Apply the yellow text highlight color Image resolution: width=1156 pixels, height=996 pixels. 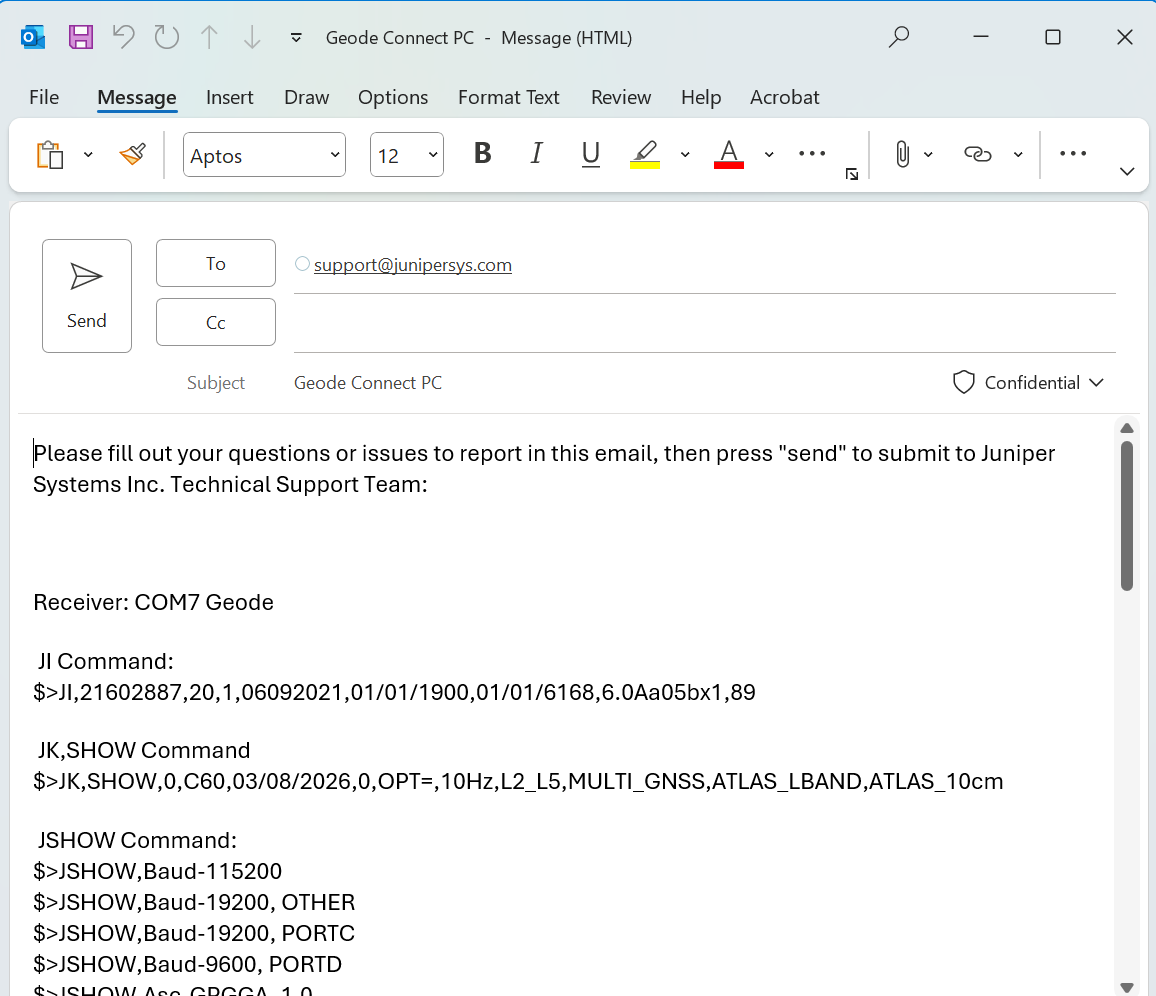pos(645,154)
